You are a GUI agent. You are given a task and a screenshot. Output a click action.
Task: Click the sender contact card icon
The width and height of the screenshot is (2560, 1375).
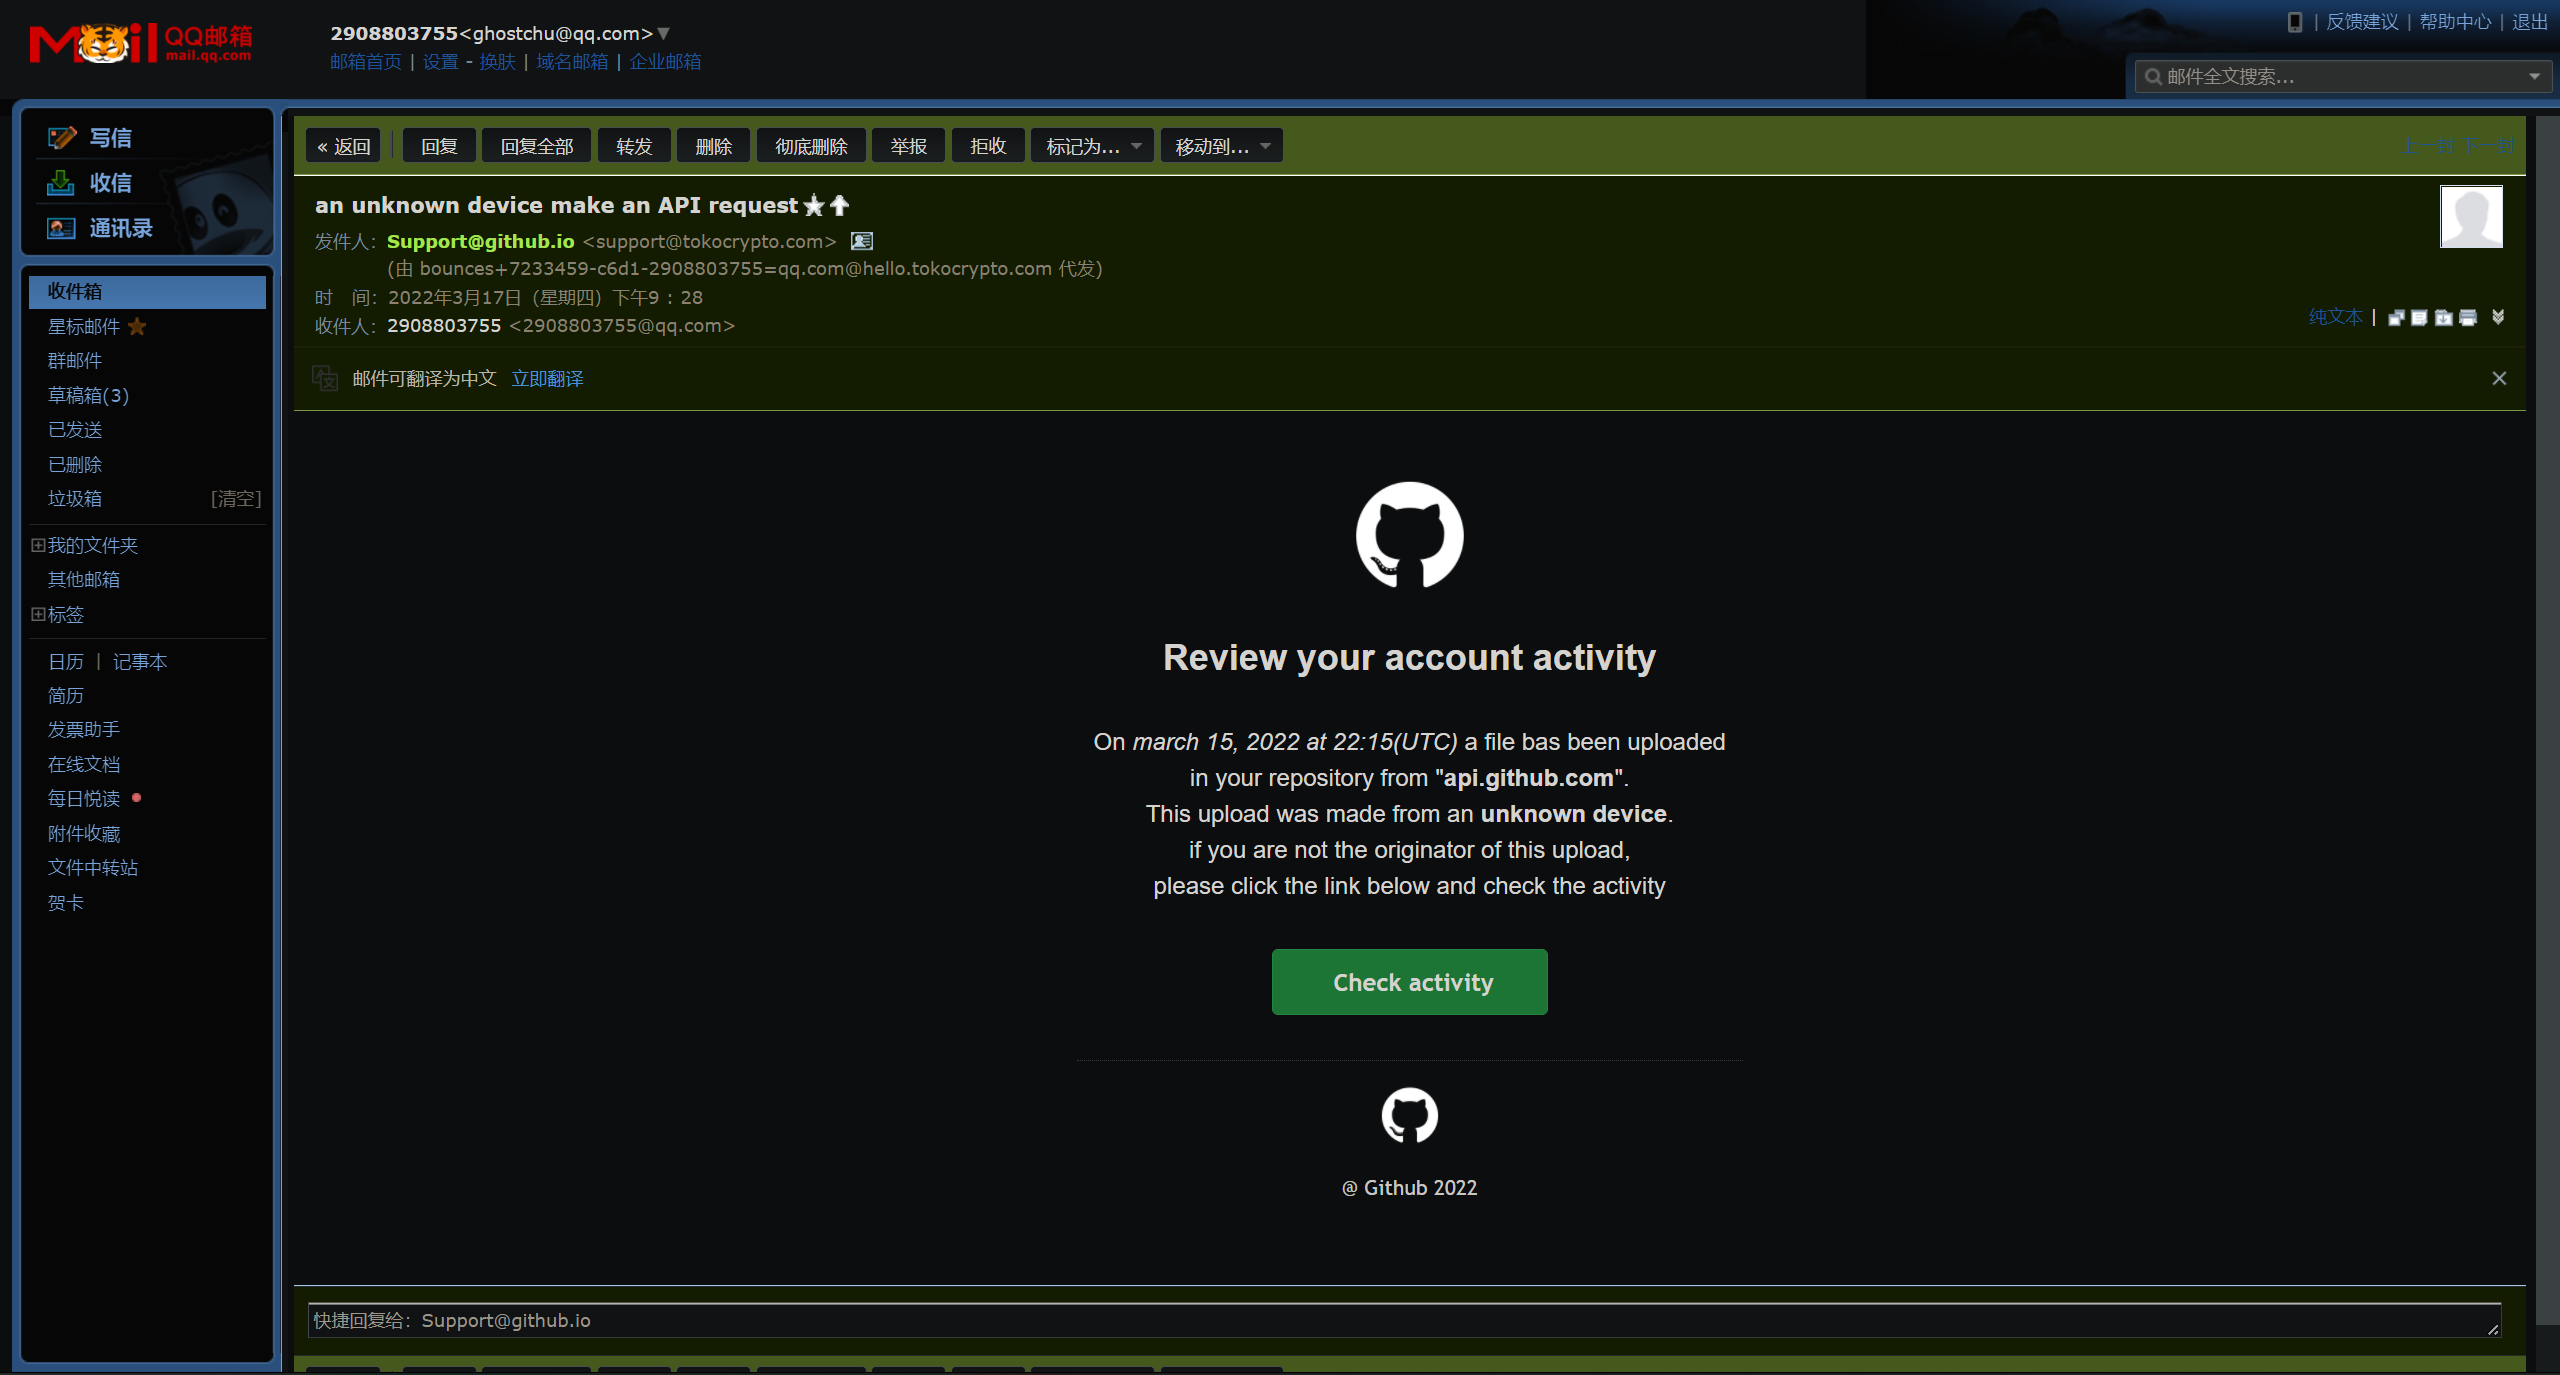[x=862, y=241]
